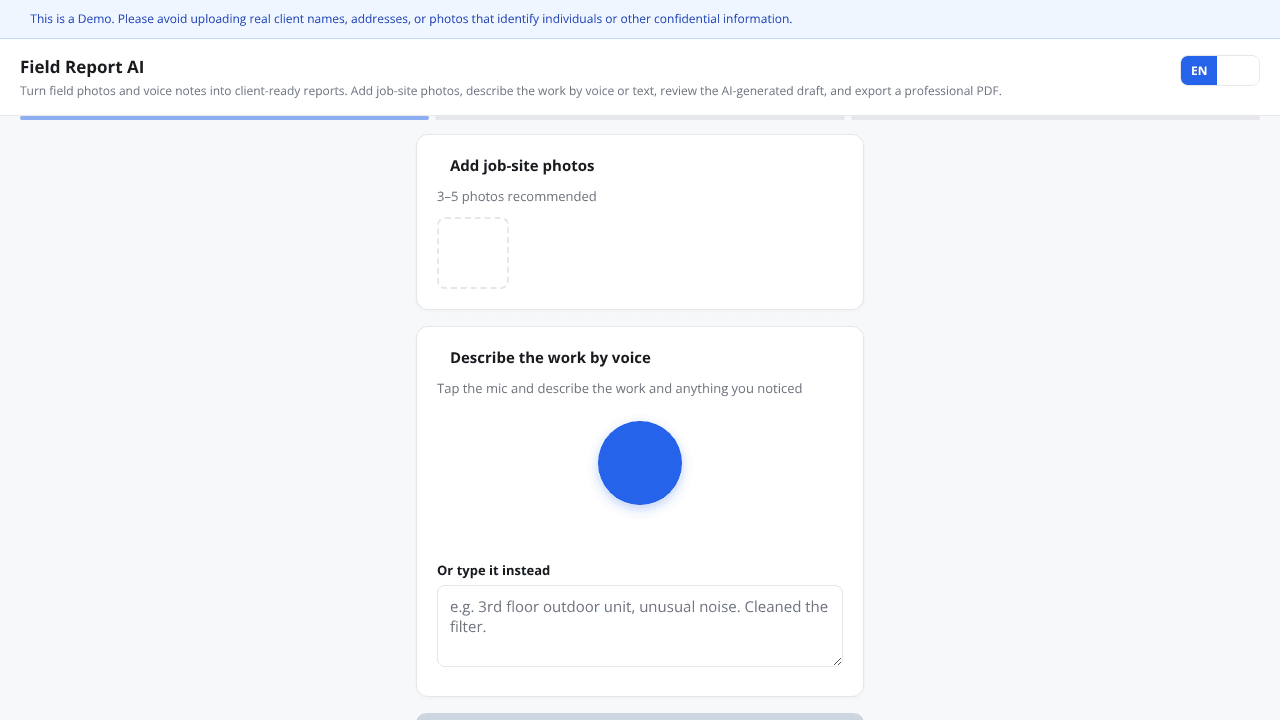The height and width of the screenshot is (720, 1280).
Task: Select the third progress step bar
Action: point(1055,118)
